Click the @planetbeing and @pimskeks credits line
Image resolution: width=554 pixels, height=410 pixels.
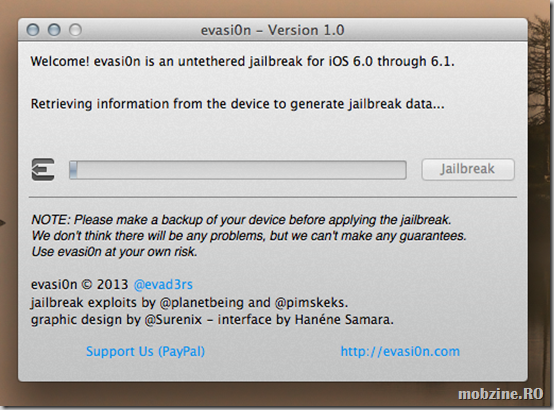pyautogui.click(x=189, y=303)
